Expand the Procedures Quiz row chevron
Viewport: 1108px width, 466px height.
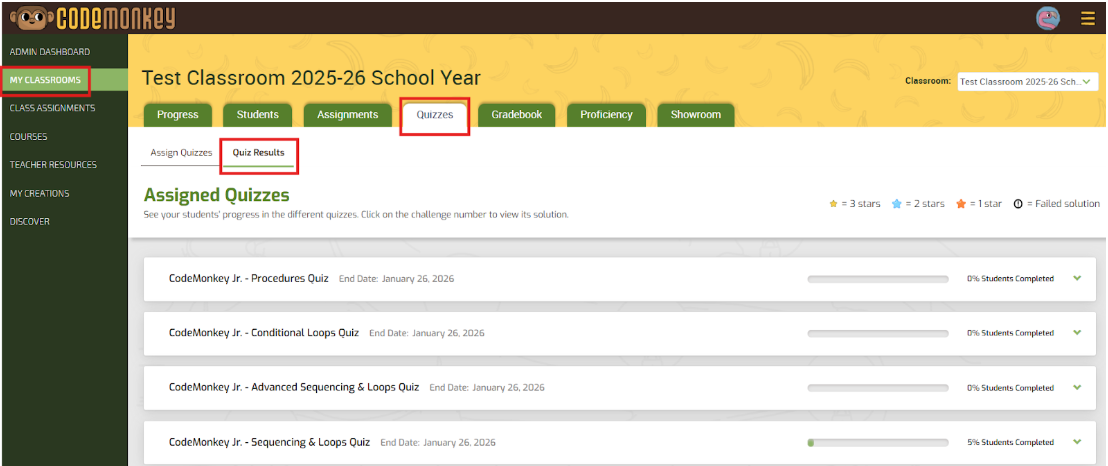point(1077,278)
